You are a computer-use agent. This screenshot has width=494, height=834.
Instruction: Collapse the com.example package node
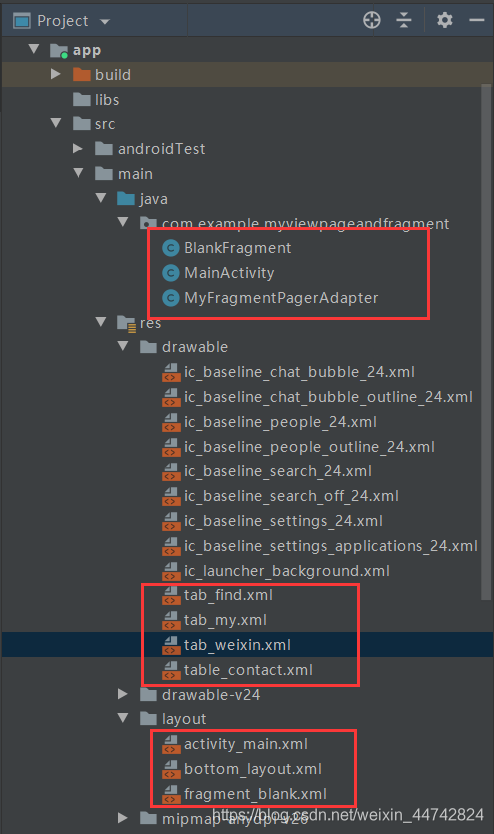123,221
